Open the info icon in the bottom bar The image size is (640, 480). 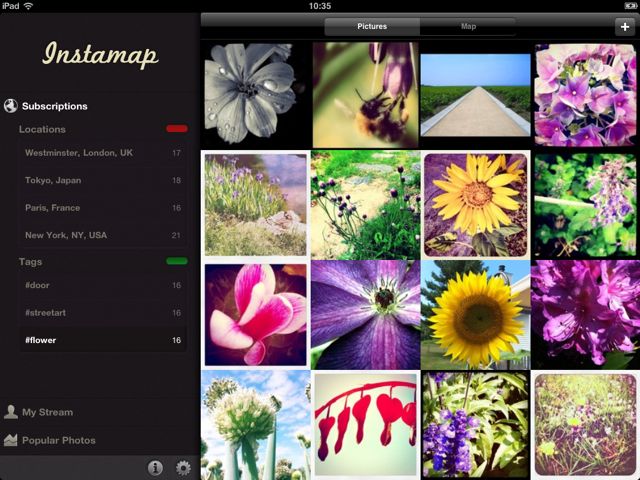155,468
